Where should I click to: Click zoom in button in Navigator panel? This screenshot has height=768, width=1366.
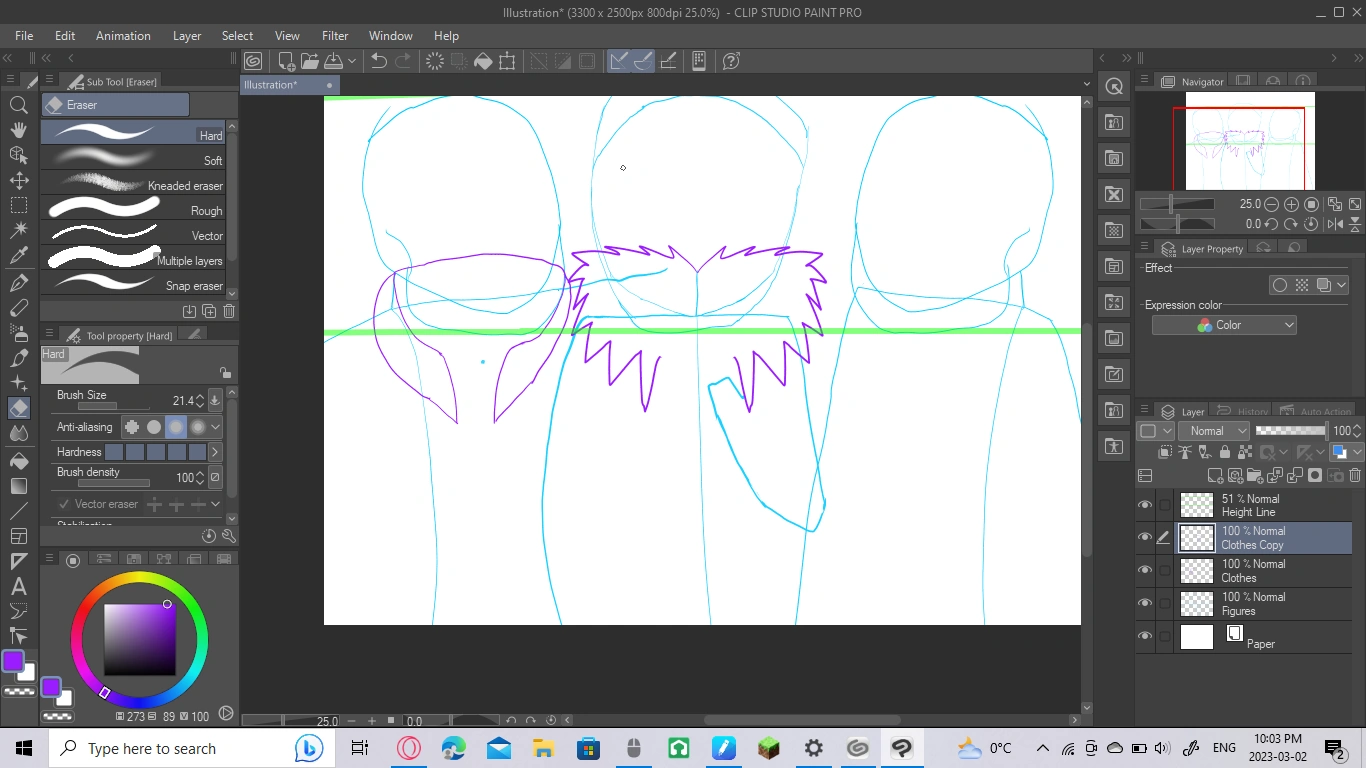tap(1290, 203)
